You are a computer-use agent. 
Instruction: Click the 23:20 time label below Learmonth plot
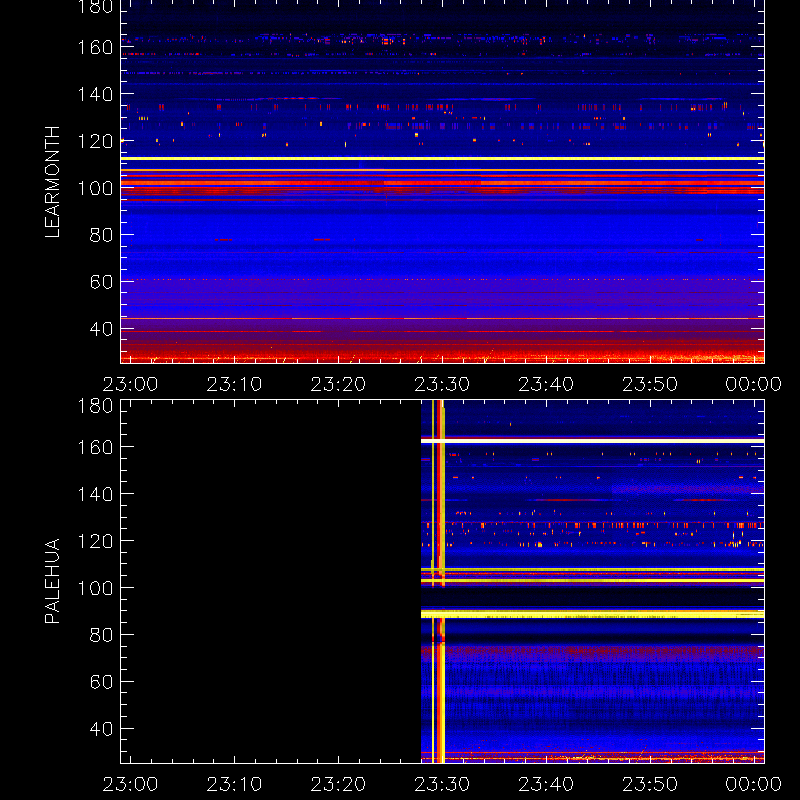pyautogui.click(x=338, y=384)
